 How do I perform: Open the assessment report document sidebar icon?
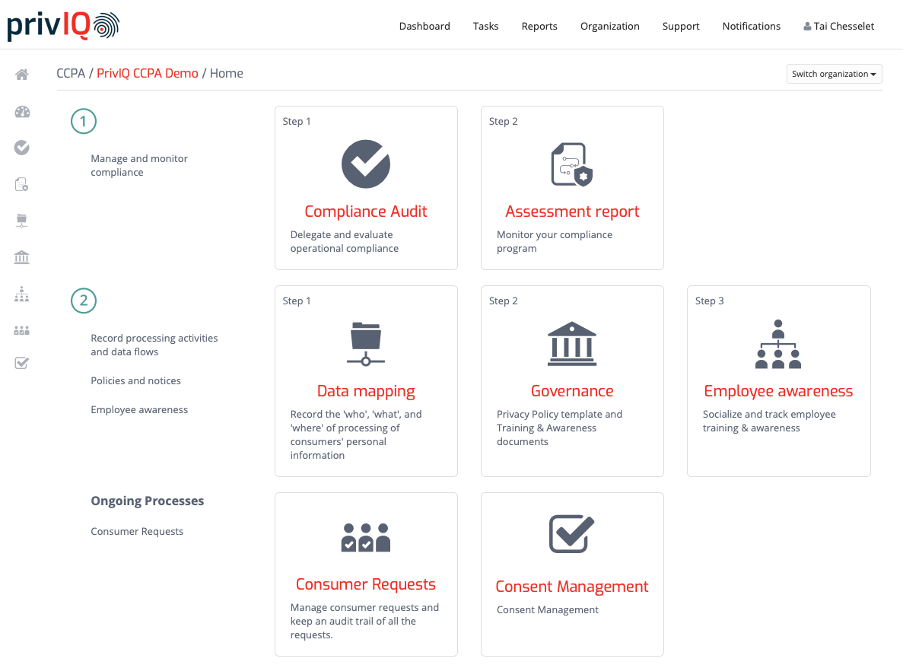coord(22,184)
